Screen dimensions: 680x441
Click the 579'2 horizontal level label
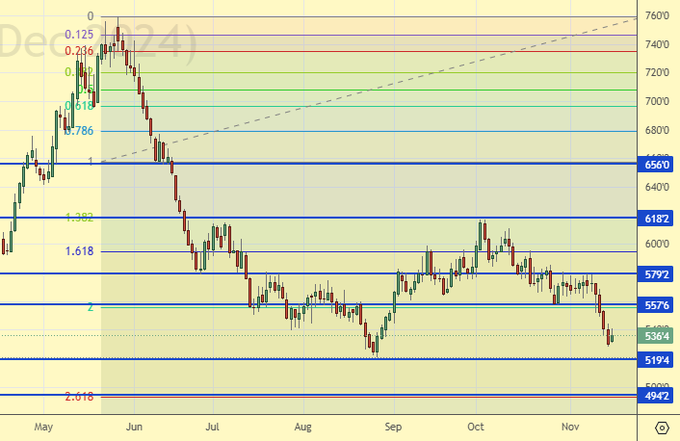pos(657,273)
